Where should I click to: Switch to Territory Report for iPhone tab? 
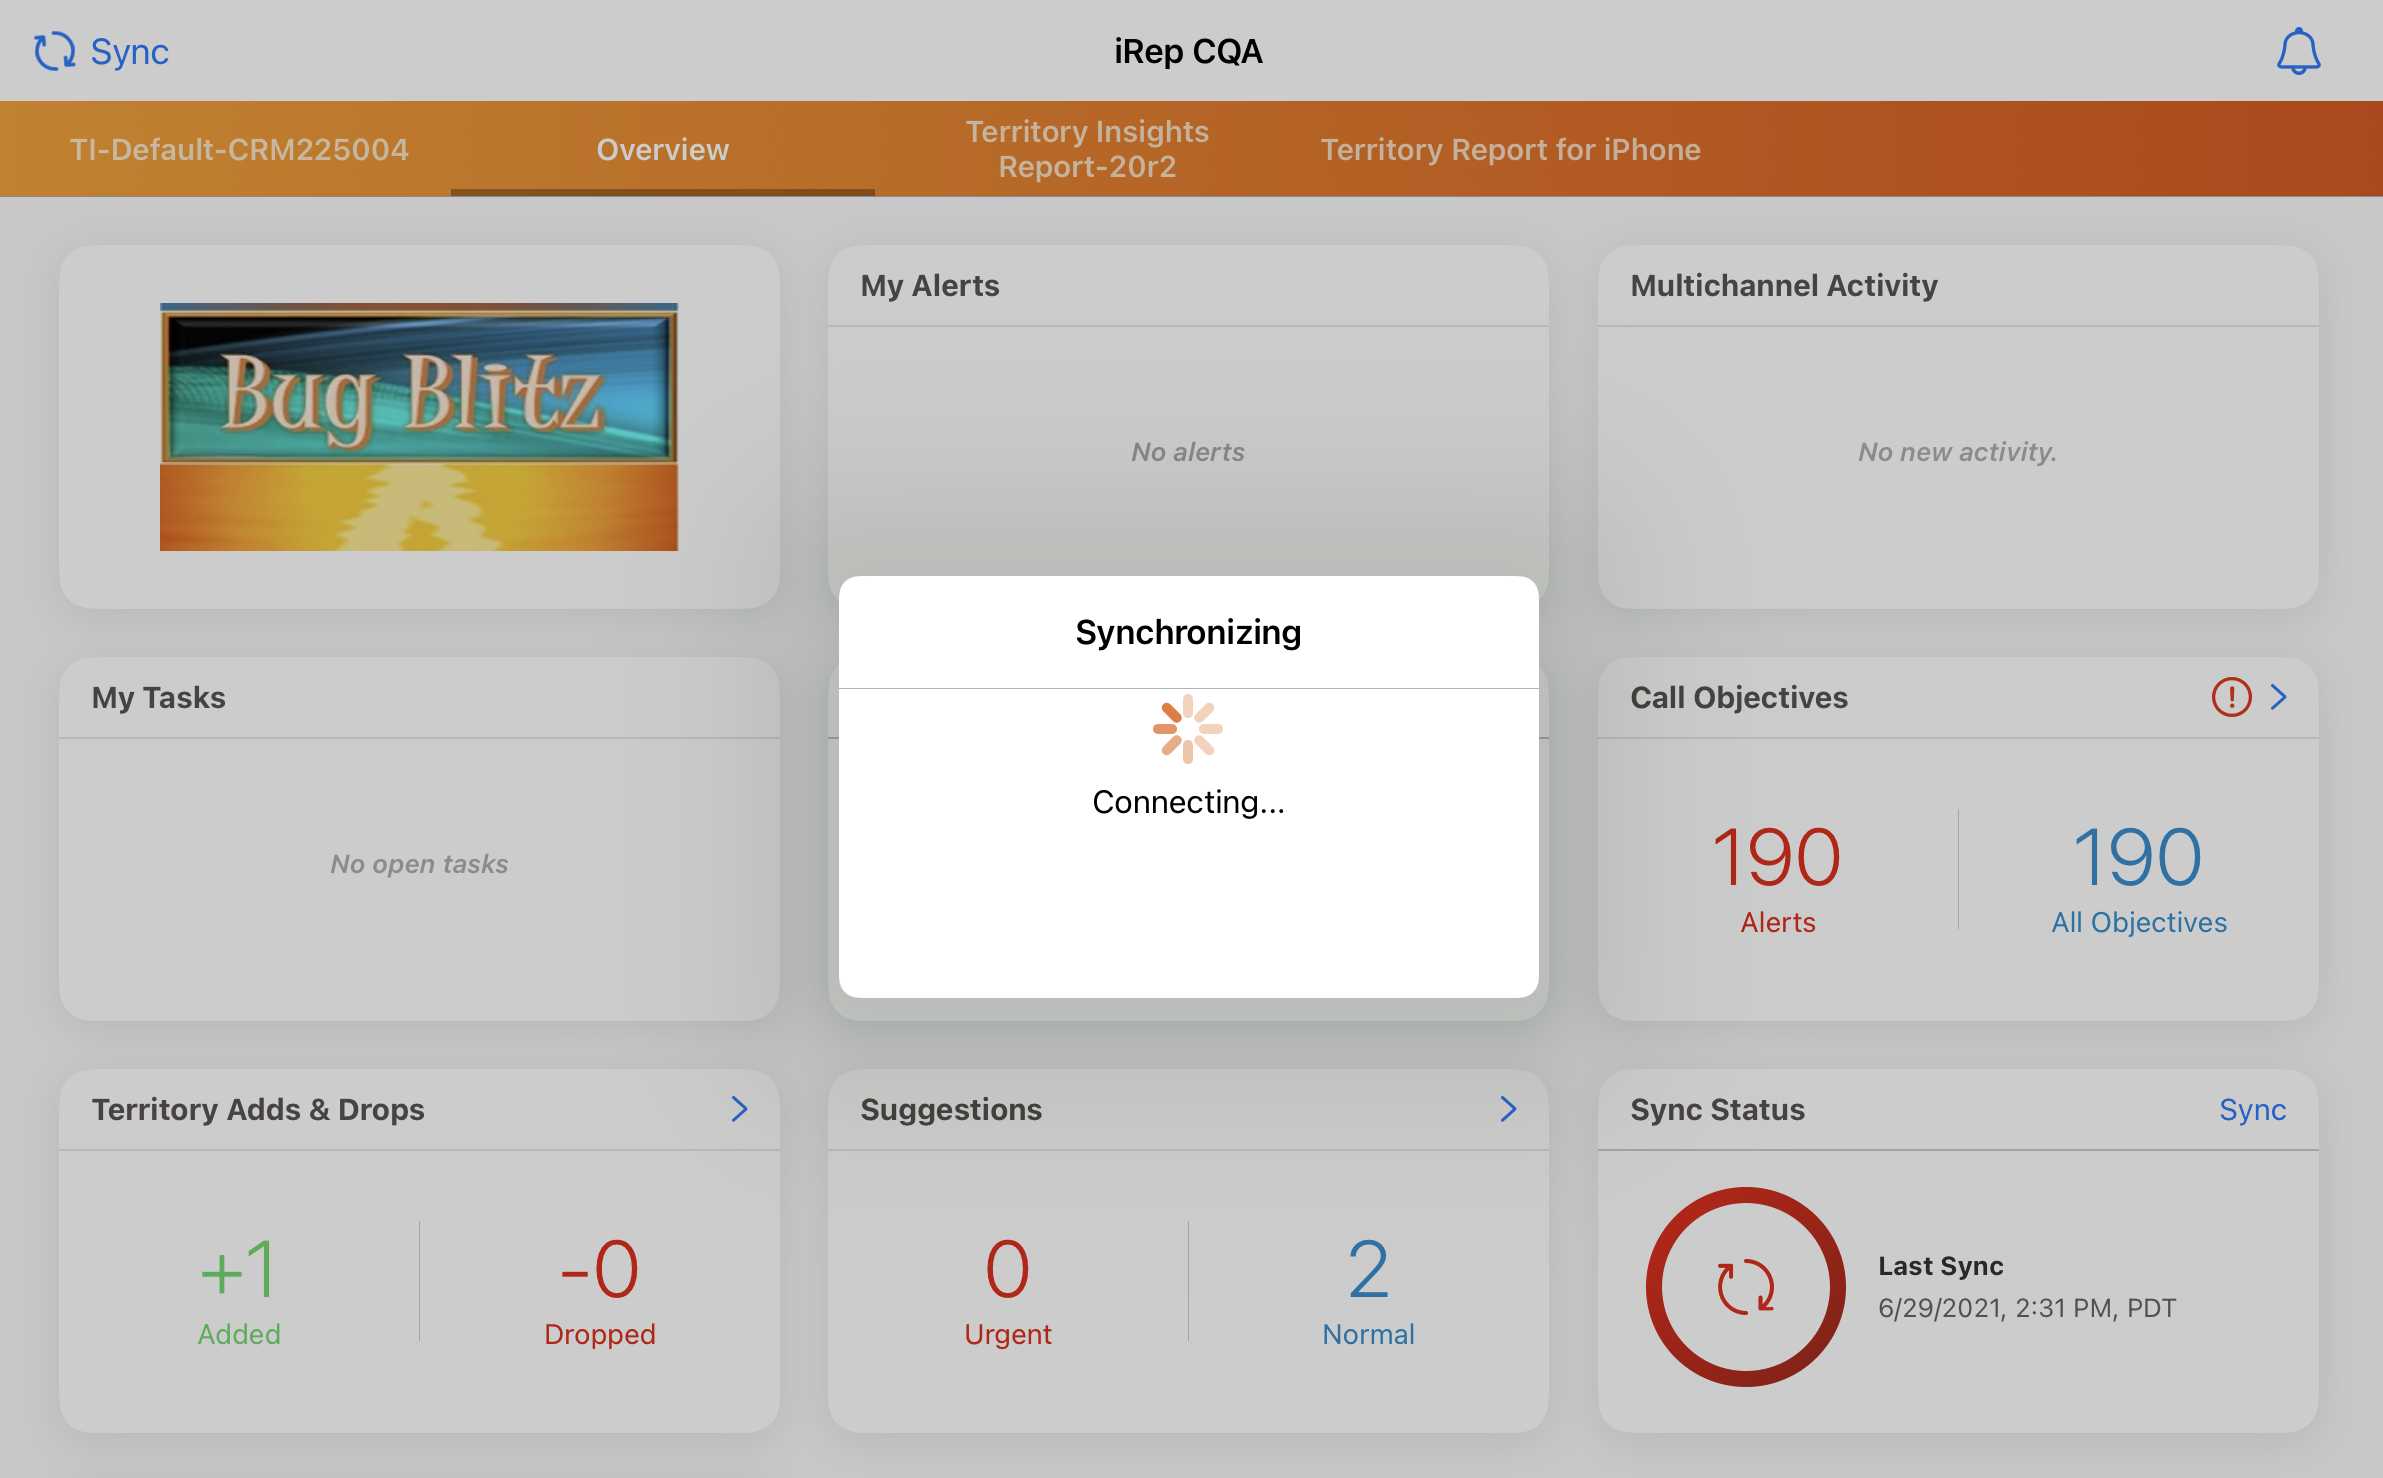pos(1510,149)
